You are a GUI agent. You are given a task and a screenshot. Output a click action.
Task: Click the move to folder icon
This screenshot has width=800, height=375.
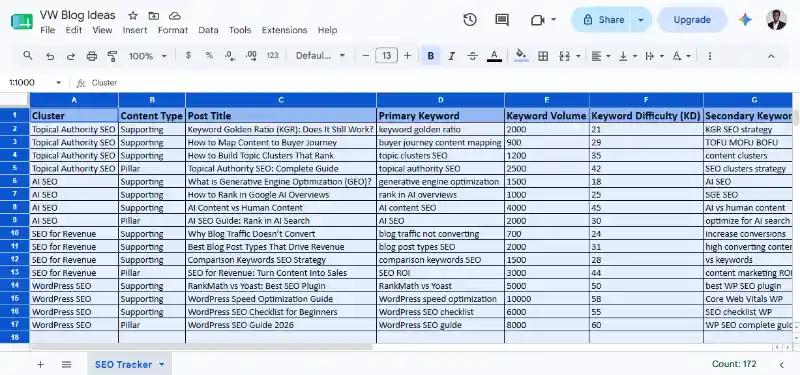click(x=154, y=16)
